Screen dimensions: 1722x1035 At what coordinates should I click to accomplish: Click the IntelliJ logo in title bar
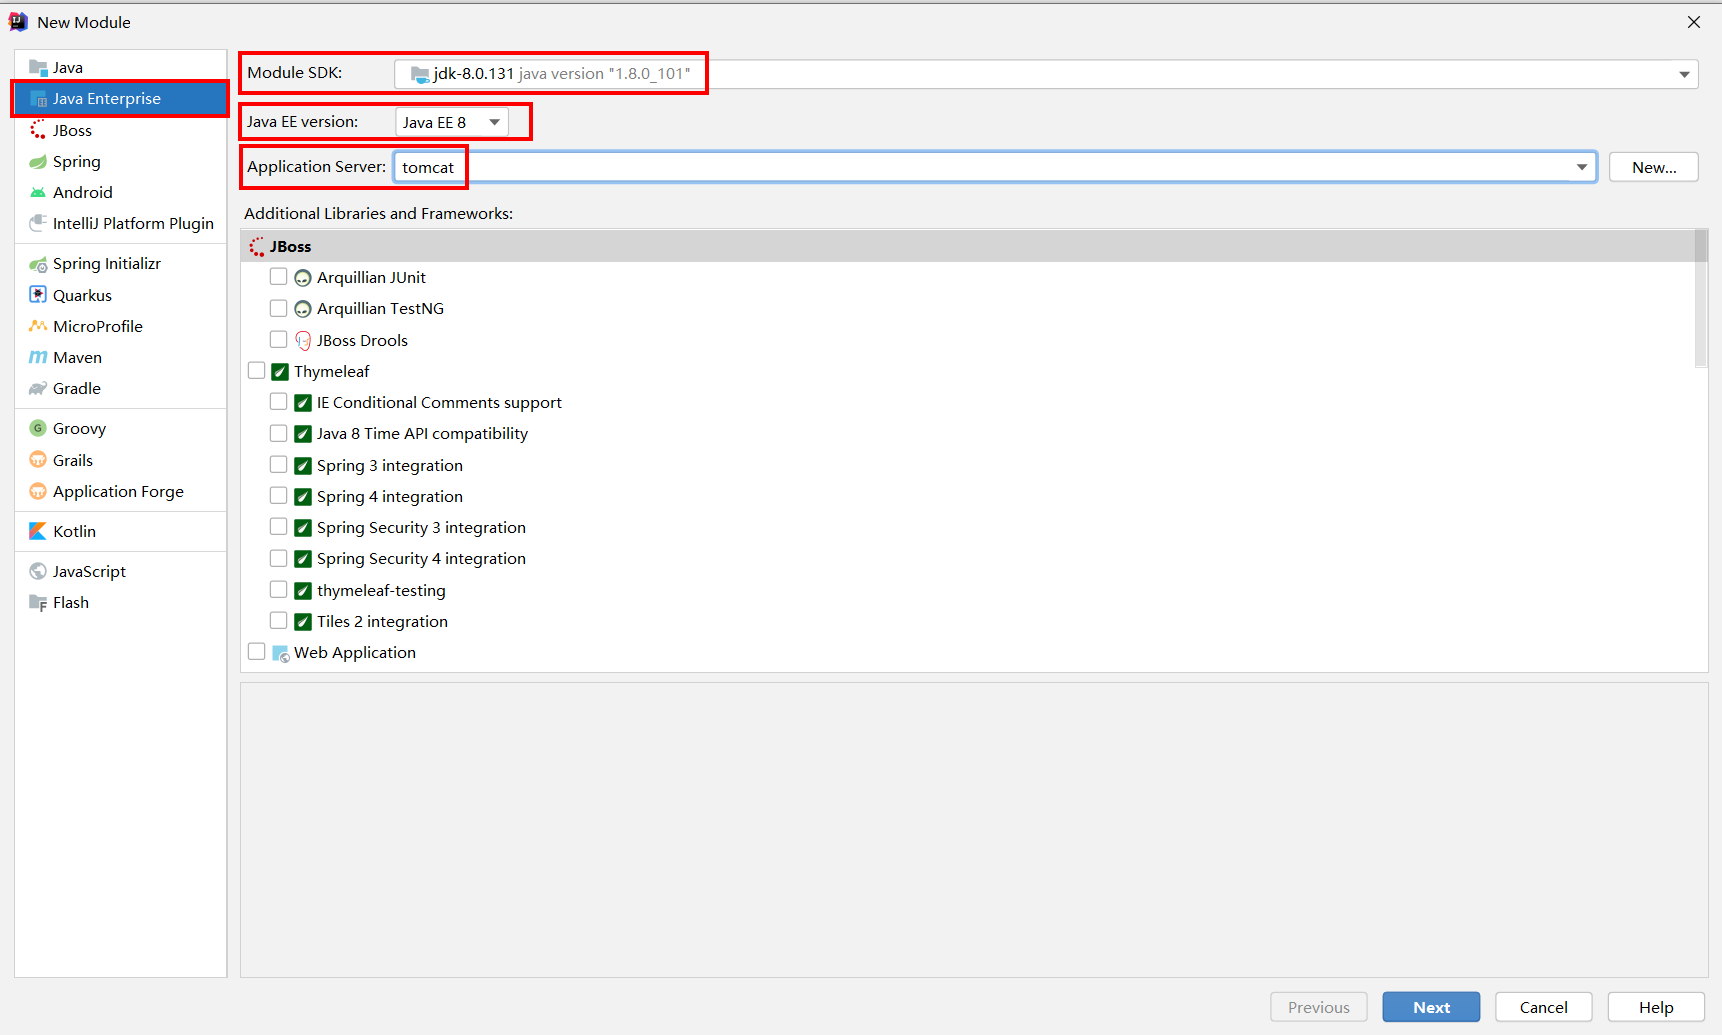tap(18, 22)
